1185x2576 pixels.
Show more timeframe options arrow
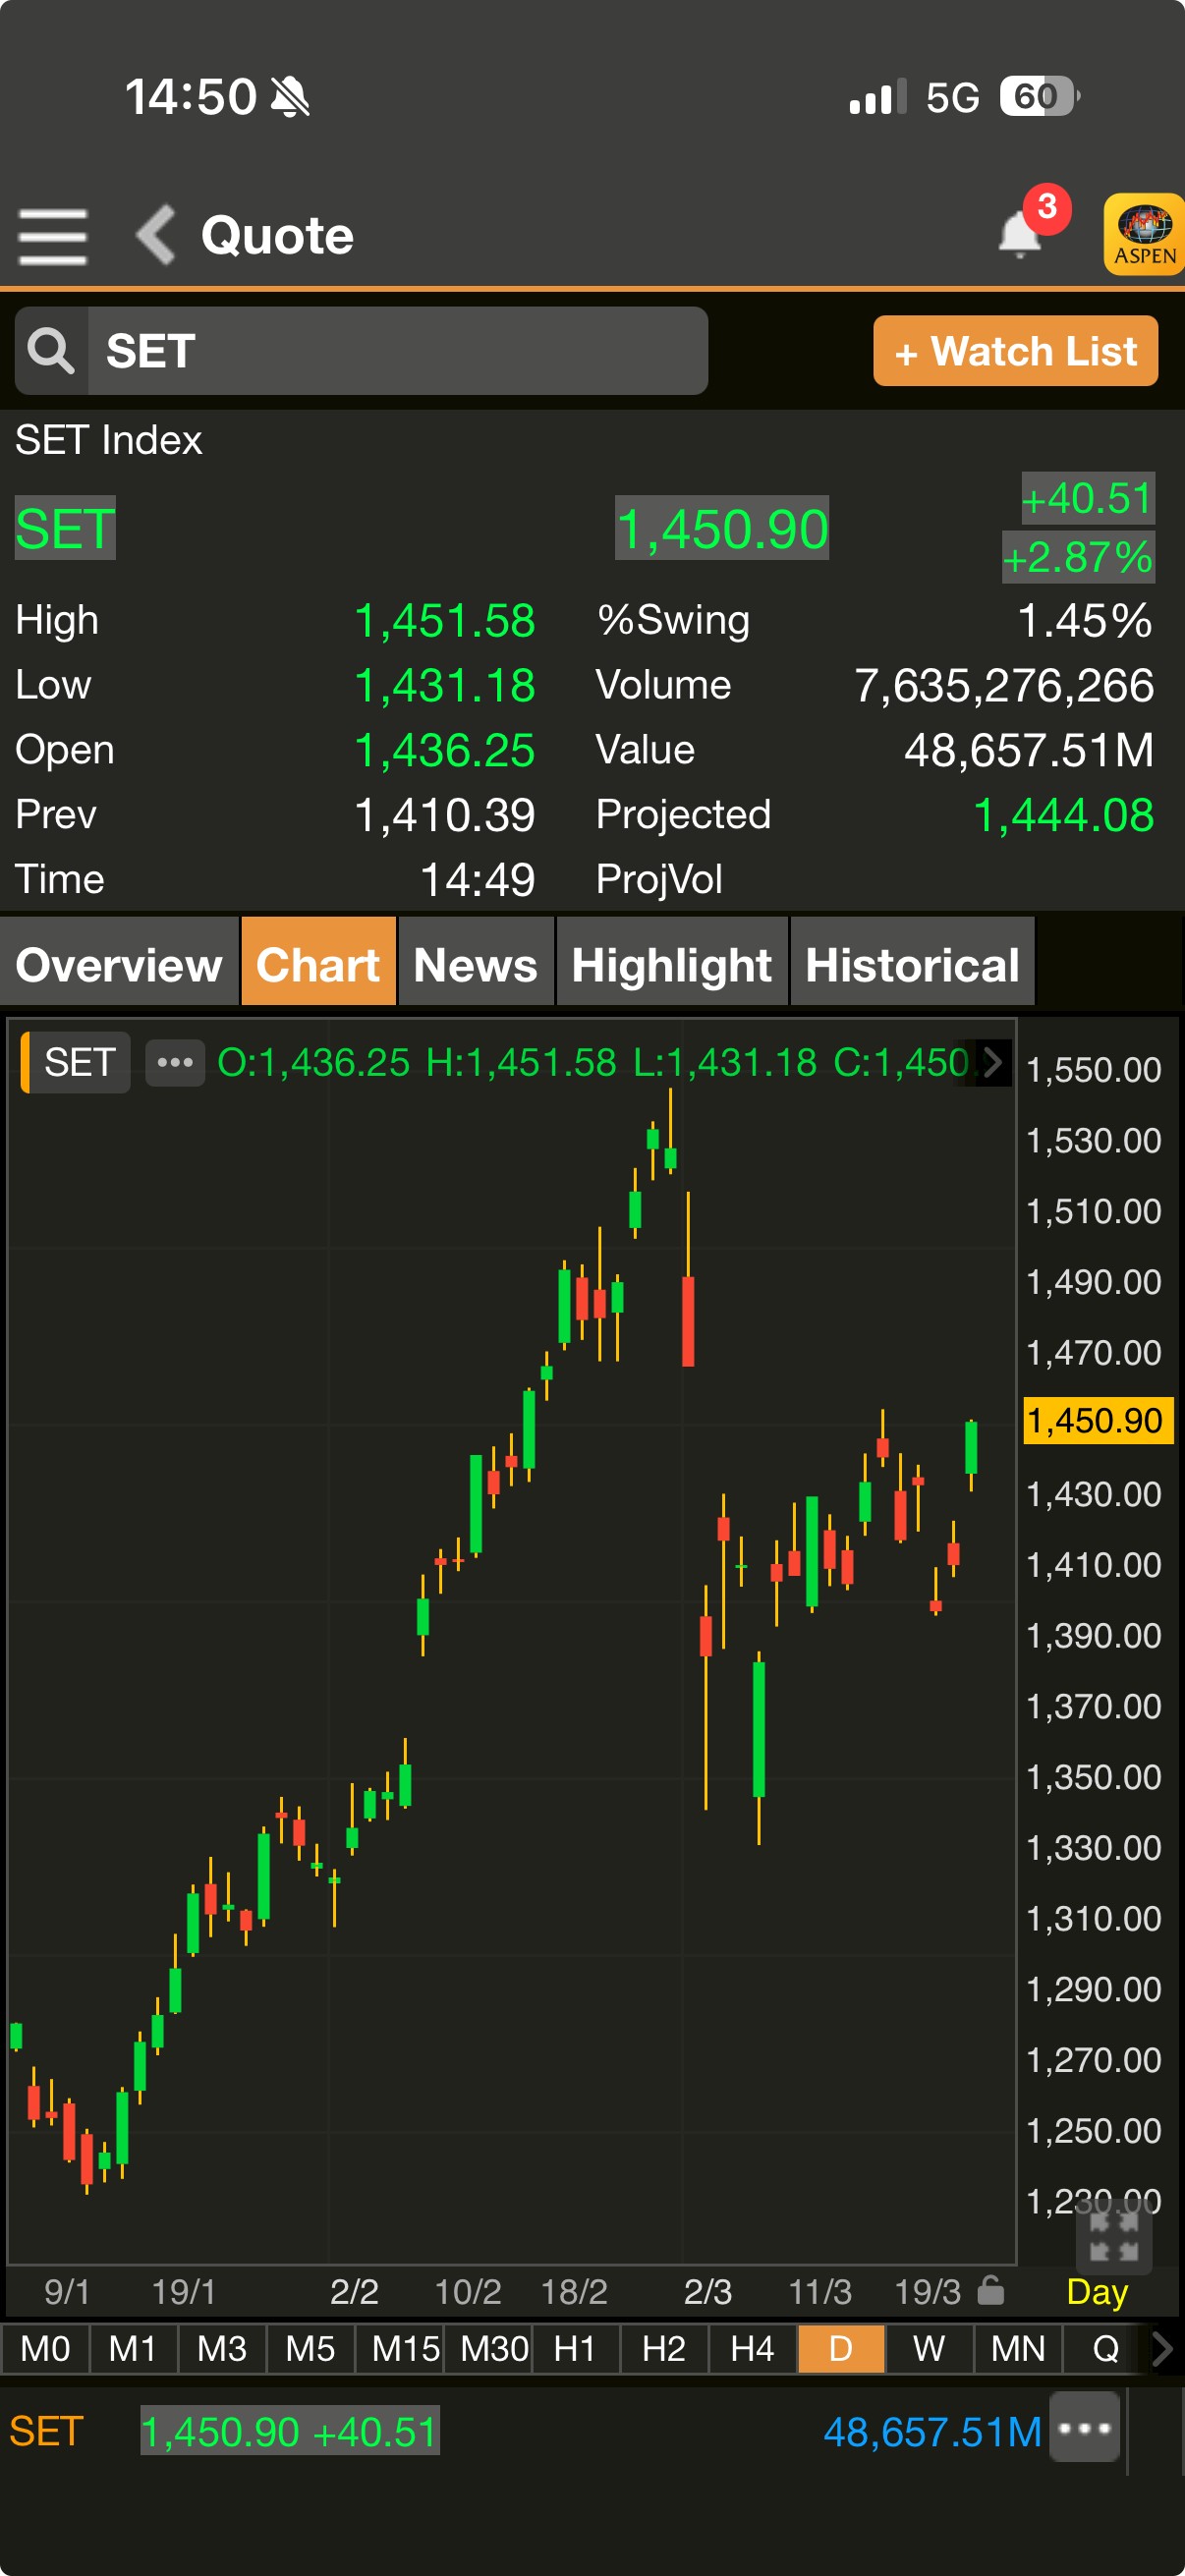(x=1162, y=2348)
